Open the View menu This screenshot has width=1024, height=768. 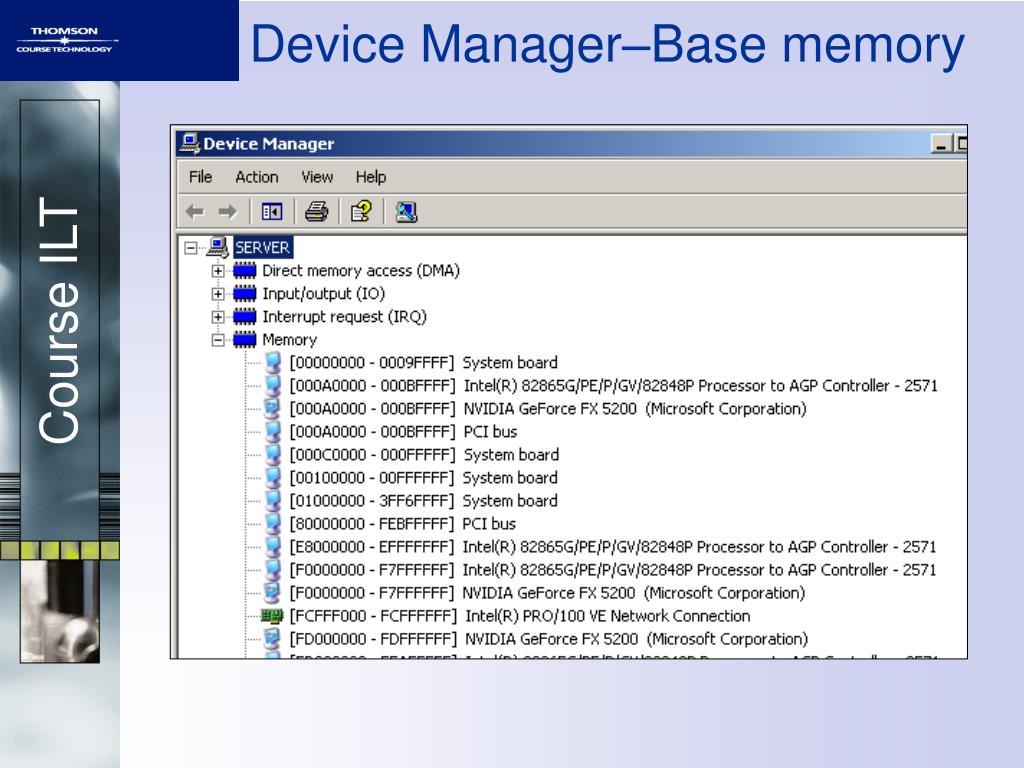317,177
